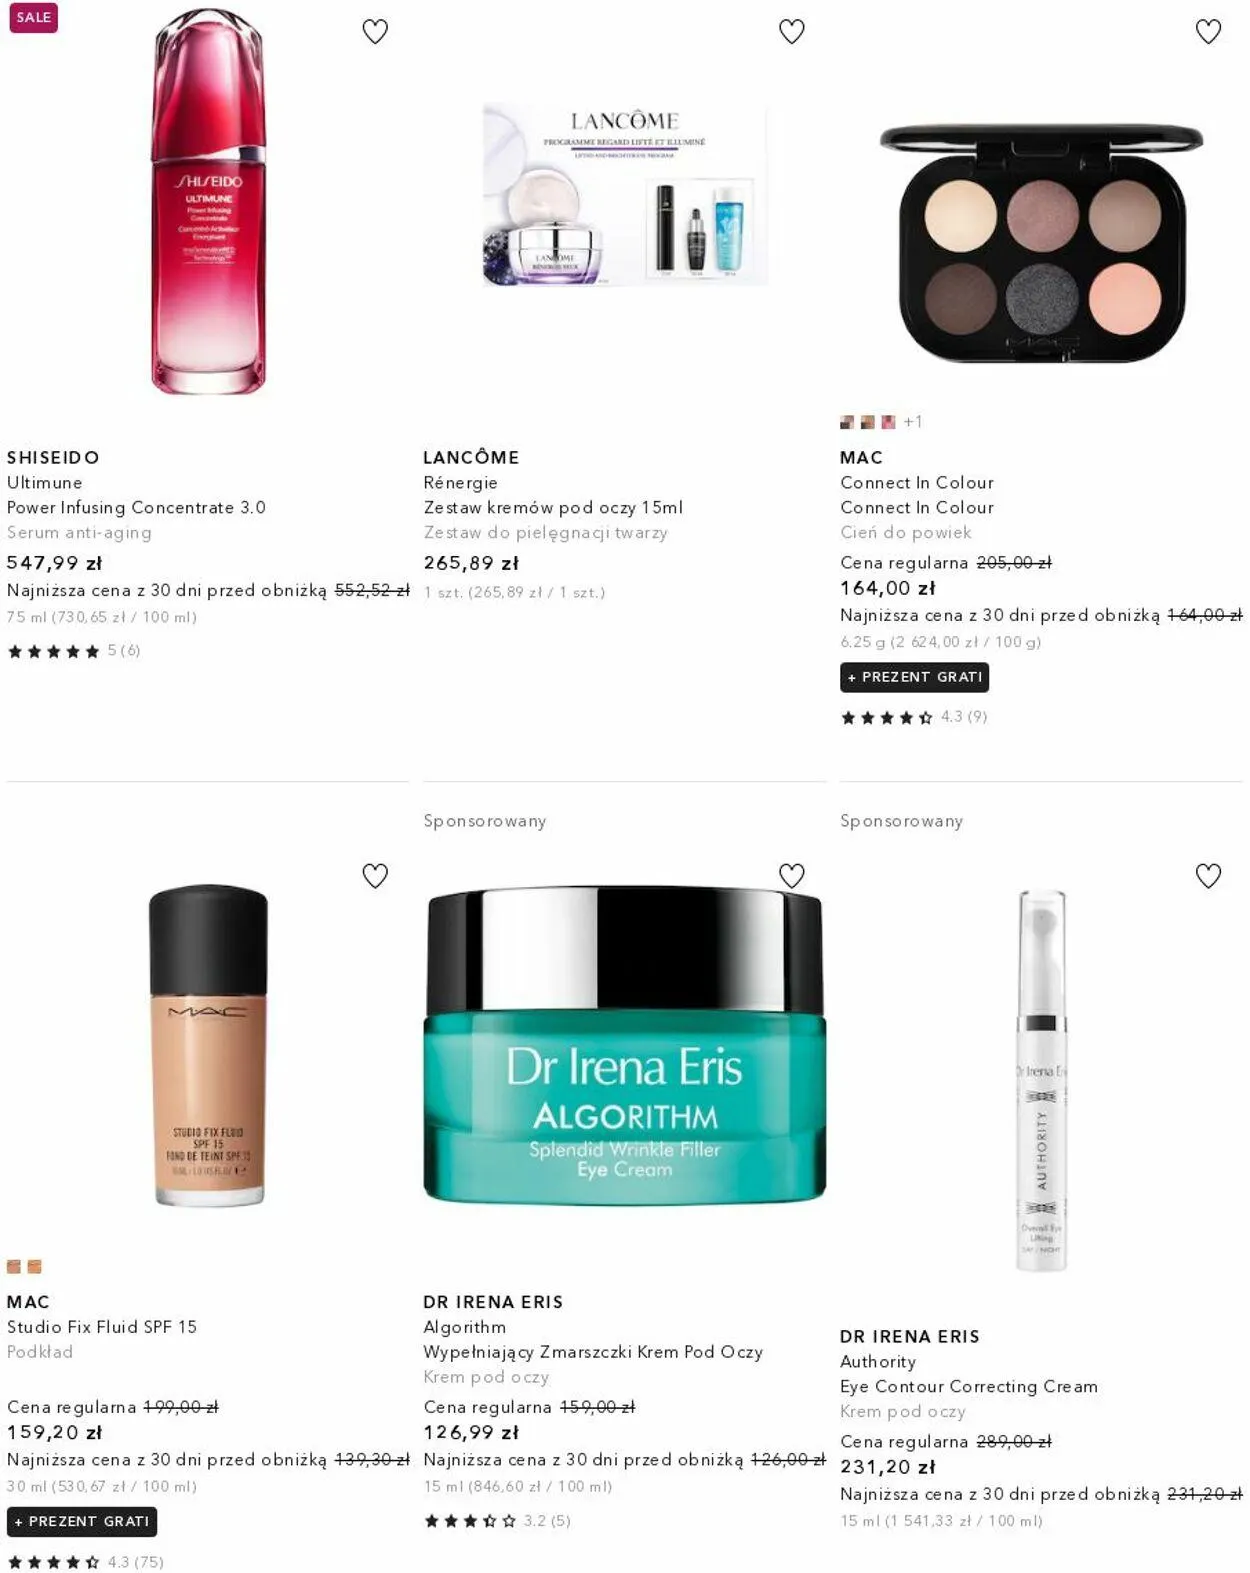This screenshot has width=1250, height=1573.
Task: Save MAC Connect In Colour palette to wishlist
Action: (x=1209, y=32)
